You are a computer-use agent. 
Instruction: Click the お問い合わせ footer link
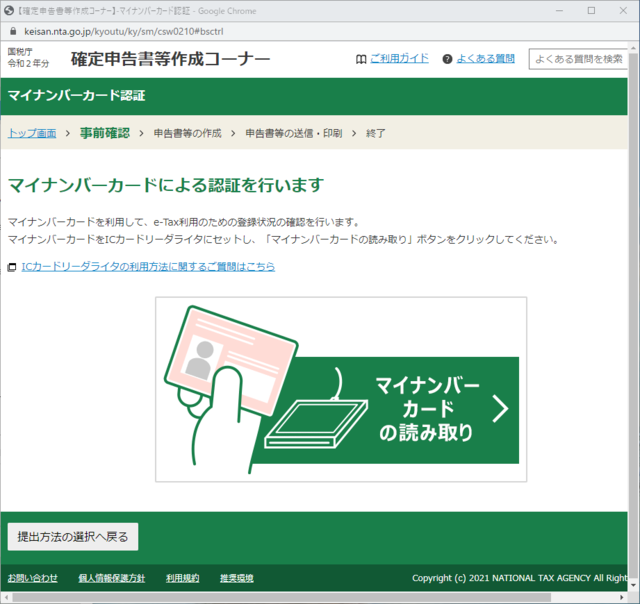[x=33, y=578]
